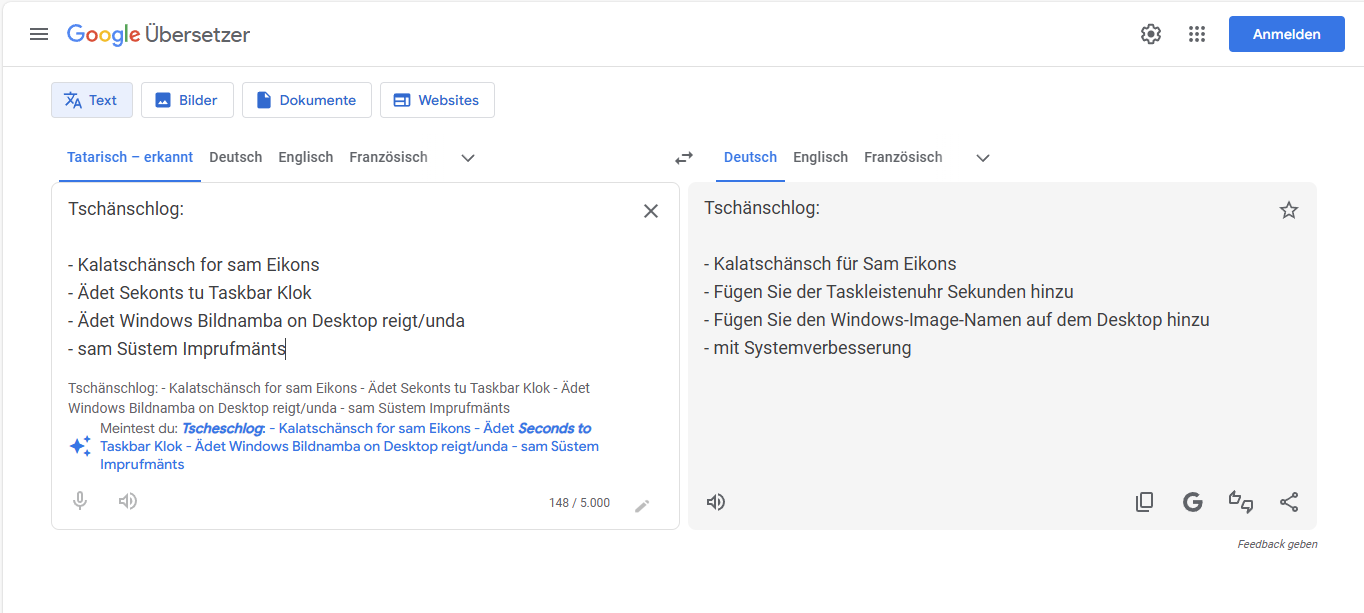Screen dimensions: 1364x613
Task: Click the 'Feedback geben' link
Action: (x=1277, y=545)
